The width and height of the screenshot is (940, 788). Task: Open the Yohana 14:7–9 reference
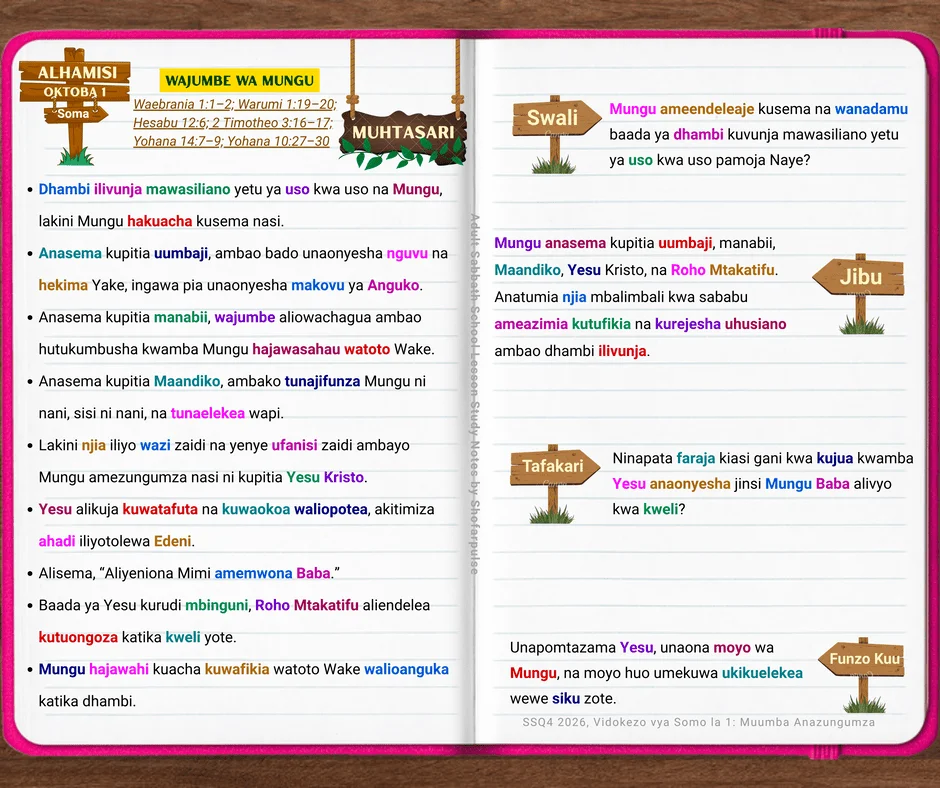[x=178, y=142]
